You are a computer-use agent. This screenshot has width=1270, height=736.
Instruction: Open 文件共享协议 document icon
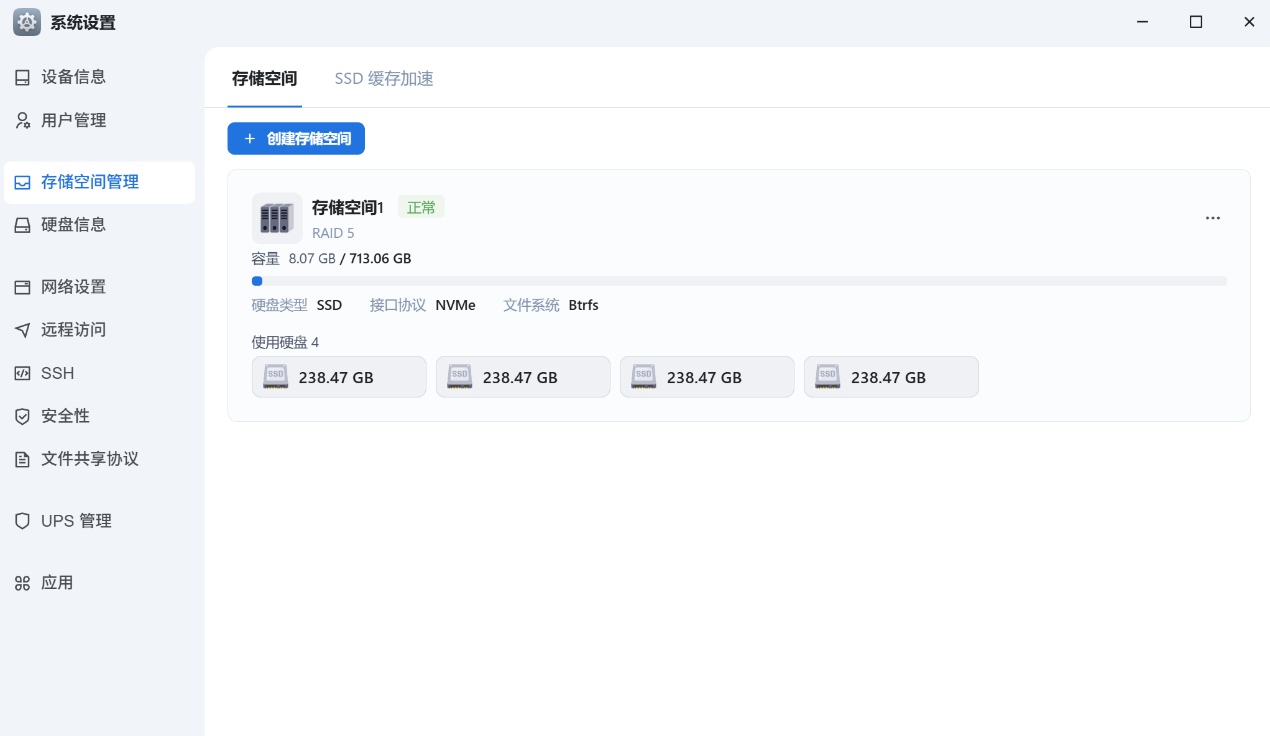22,459
